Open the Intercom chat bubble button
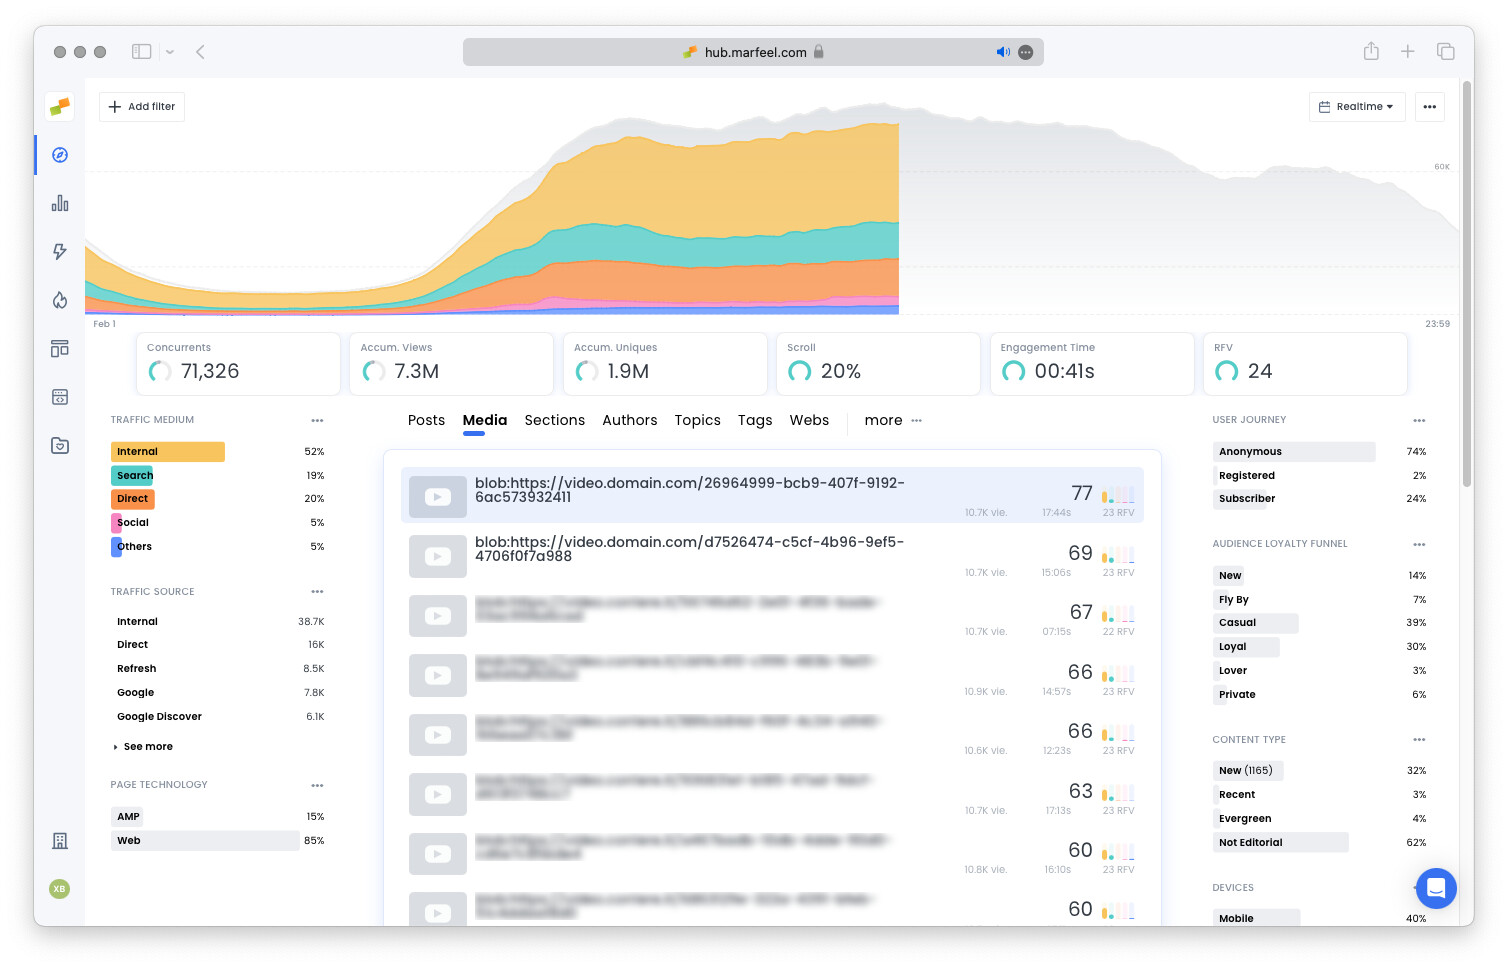 click(1436, 888)
